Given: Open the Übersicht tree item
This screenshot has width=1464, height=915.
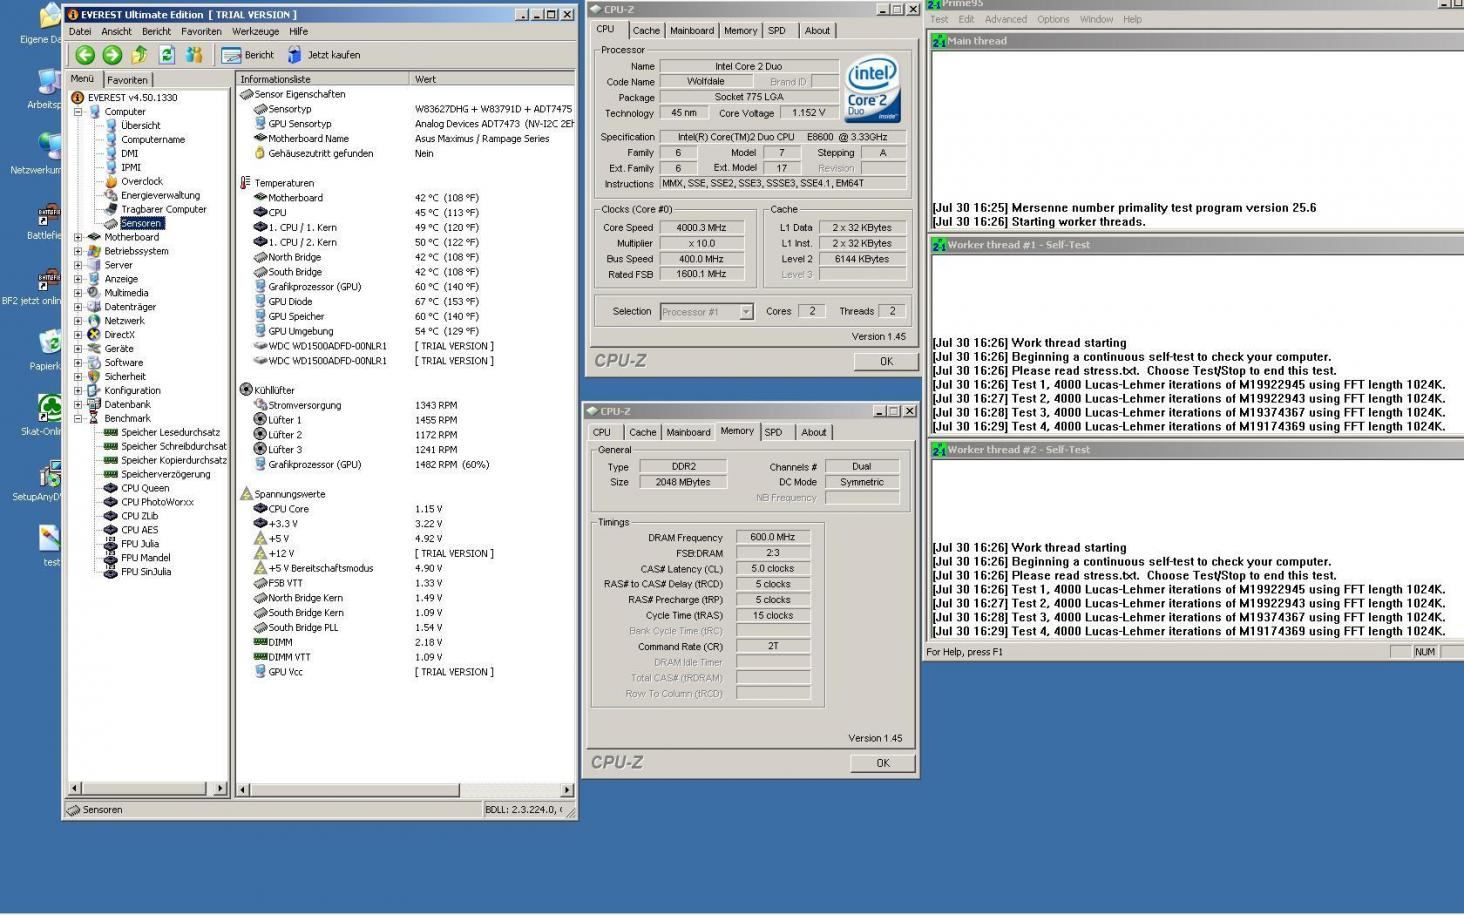Looking at the screenshot, I should coord(140,126).
